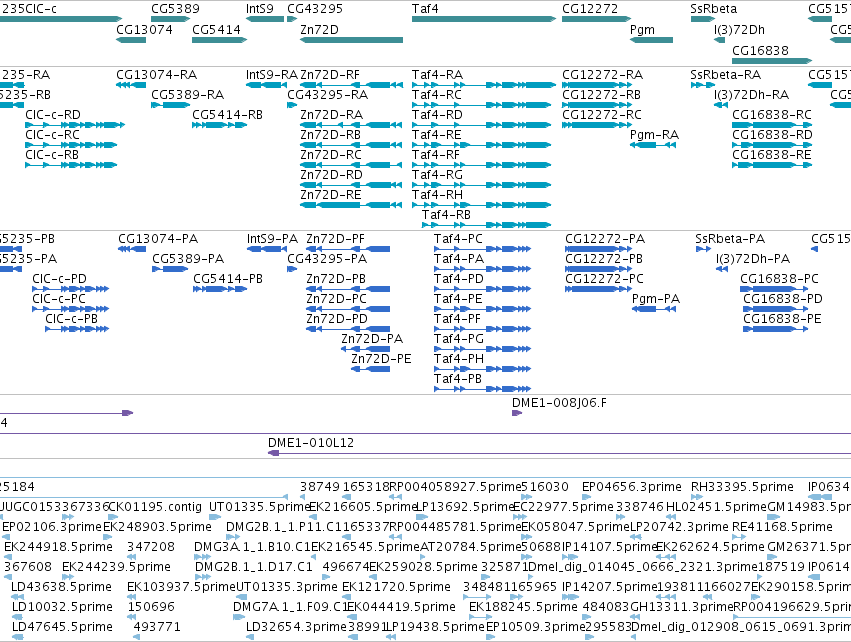Click the l(3)72Dh-PA protein label
The height and width of the screenshot is (642, 851).
coord(753,258)
